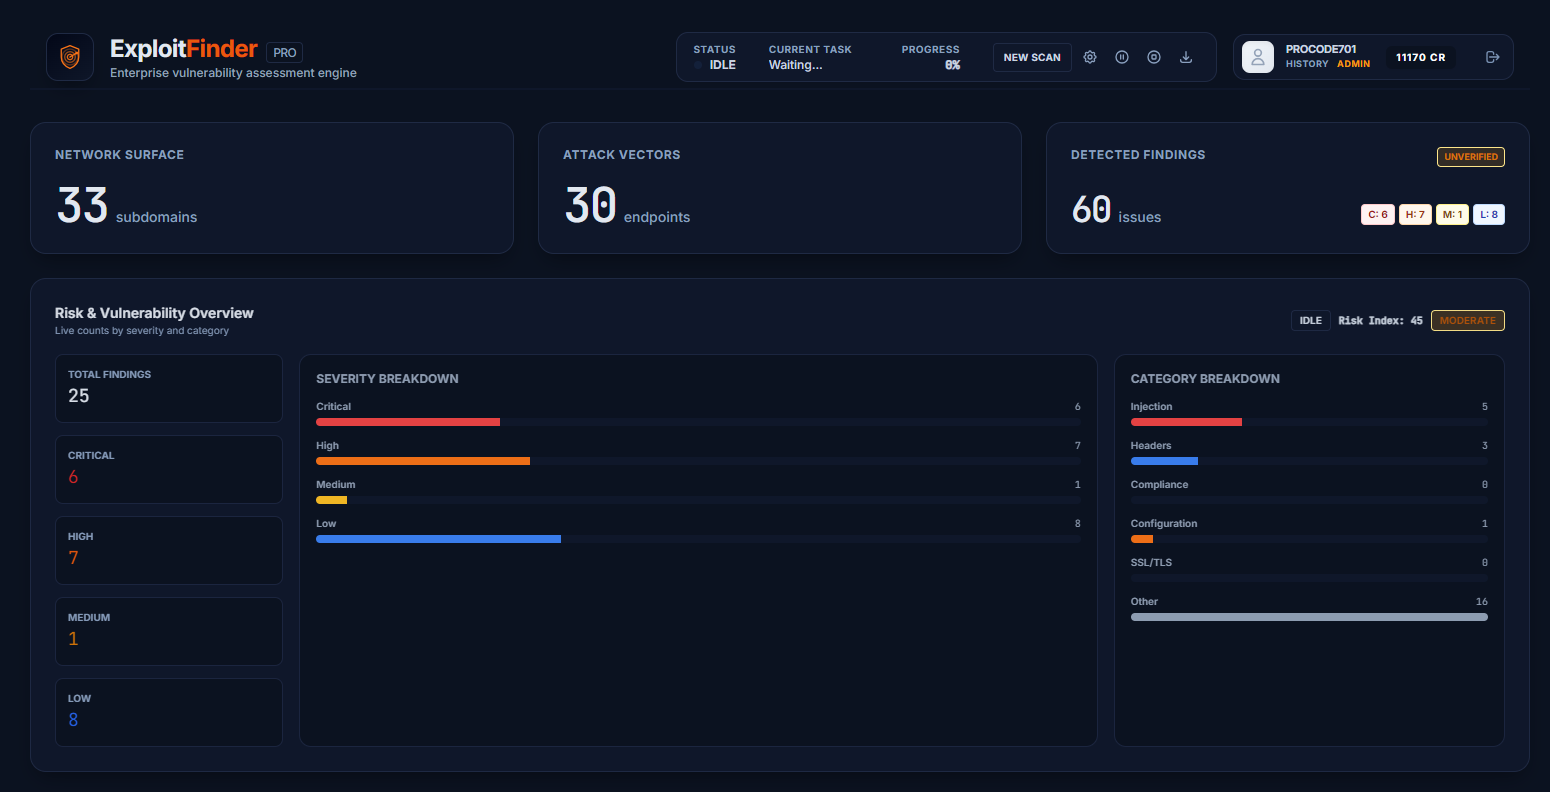Toggle the UNVERIFIED badge on Detected Findings
Screen dimensions: 1550x792
tap(1470, 157)
